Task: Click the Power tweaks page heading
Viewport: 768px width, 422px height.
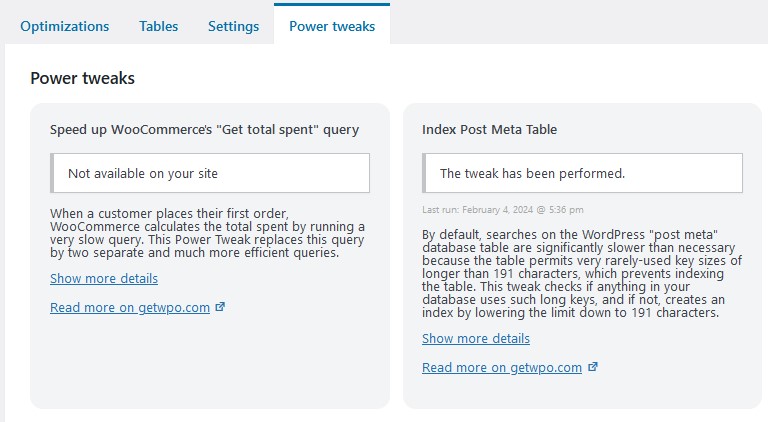Action: click(82, 78)
